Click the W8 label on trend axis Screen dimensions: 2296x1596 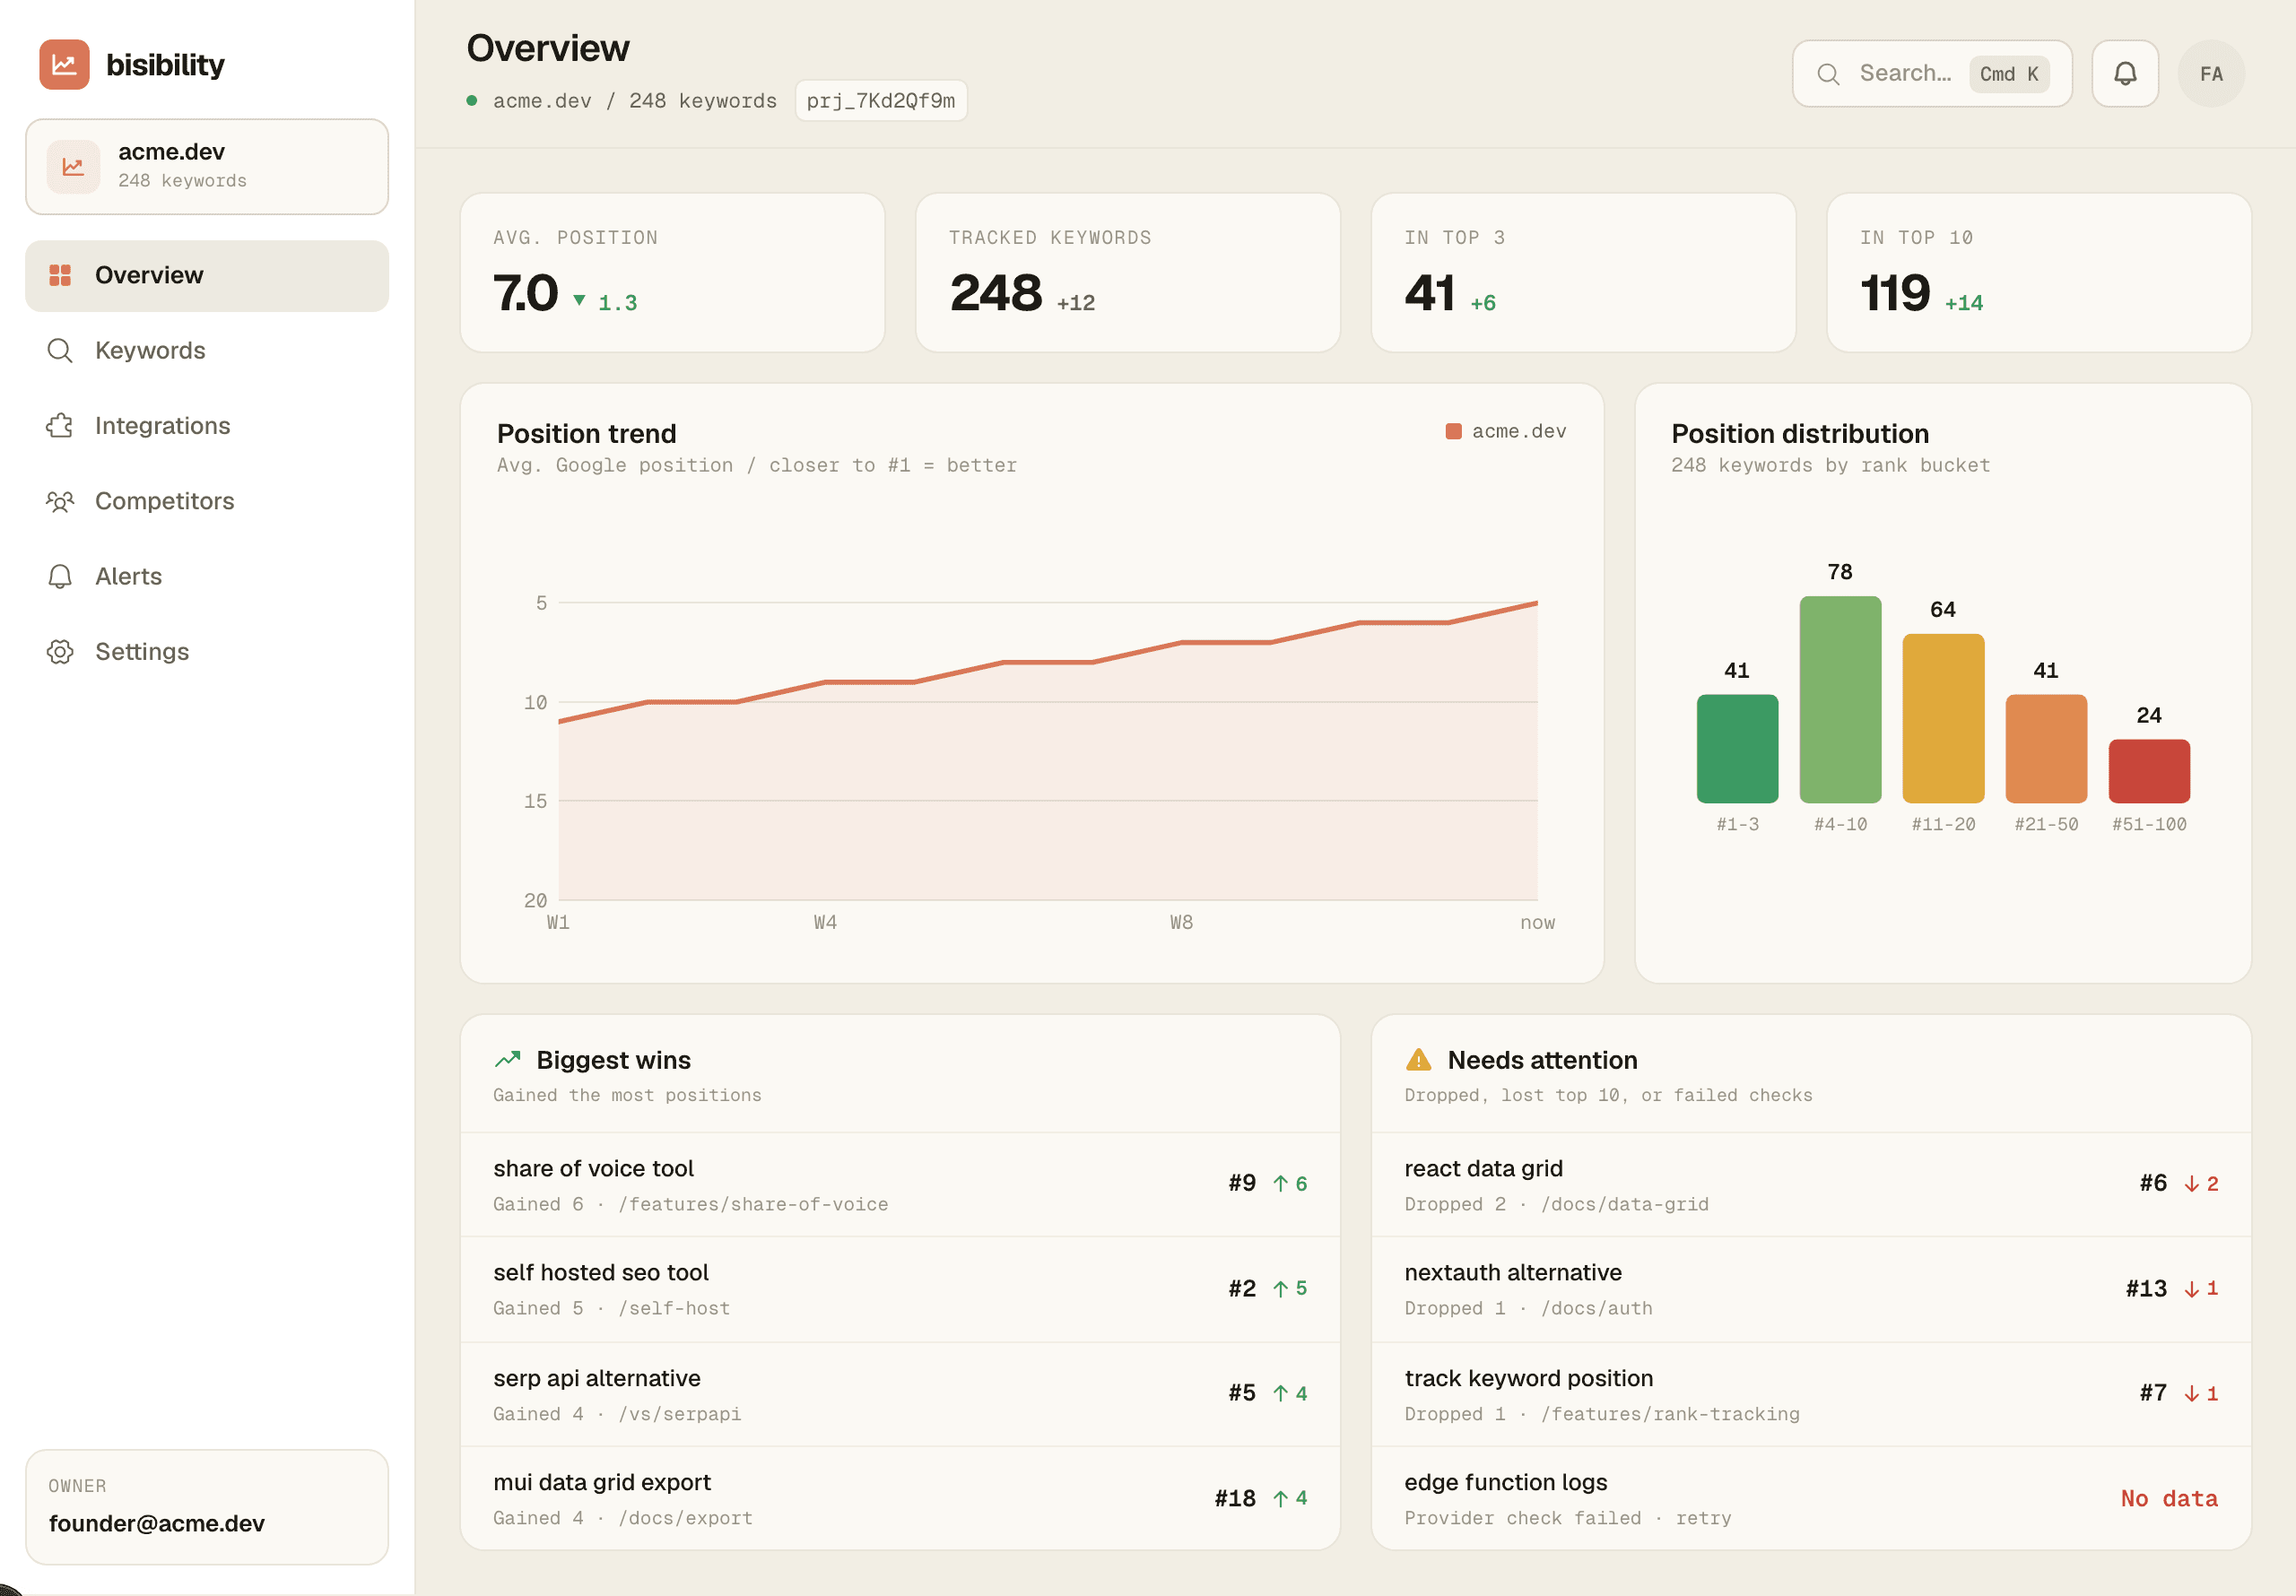pyautogui.click(x=1181, y=923)
